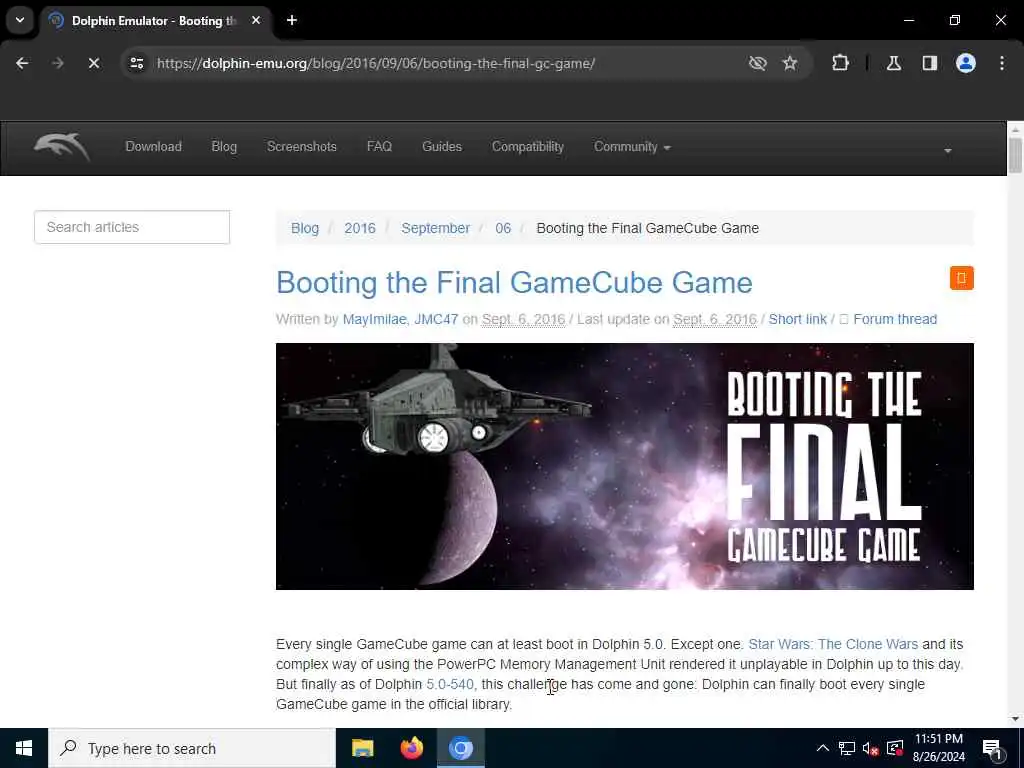Image resolution: width=1024 pixels, height=768 pixels.
Task: Open the network tray icon
Action: click(847, 748)
